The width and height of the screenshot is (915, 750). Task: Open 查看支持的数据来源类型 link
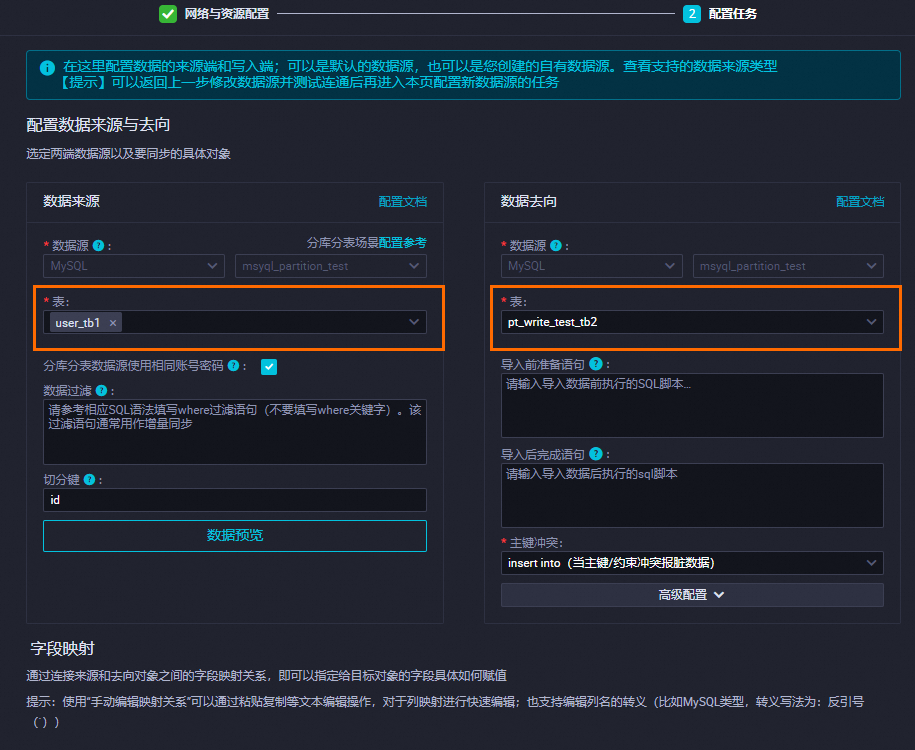pyautogui.click(x=700, y=66)
